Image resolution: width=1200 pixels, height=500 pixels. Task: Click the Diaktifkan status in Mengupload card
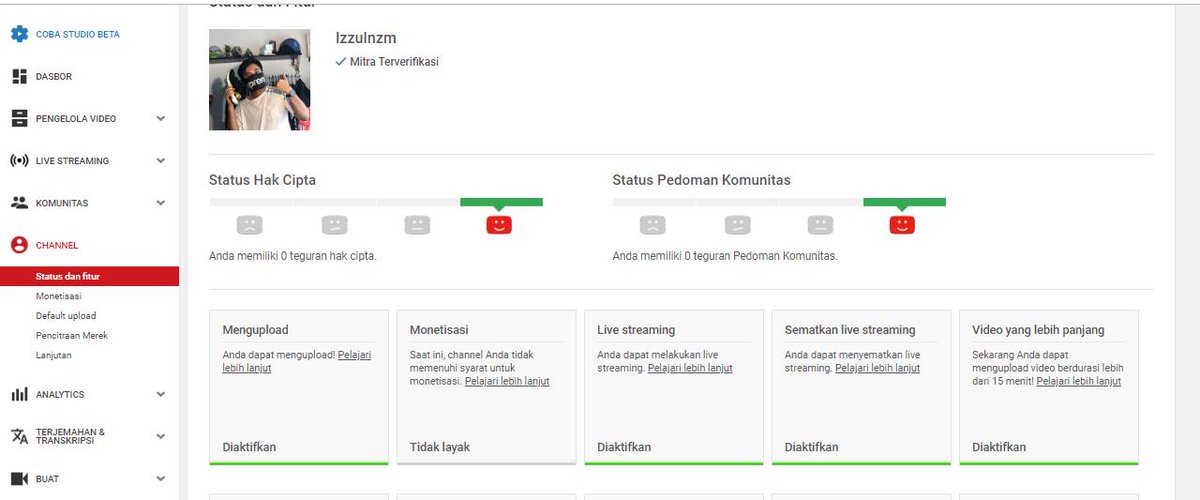pos(249,447)
